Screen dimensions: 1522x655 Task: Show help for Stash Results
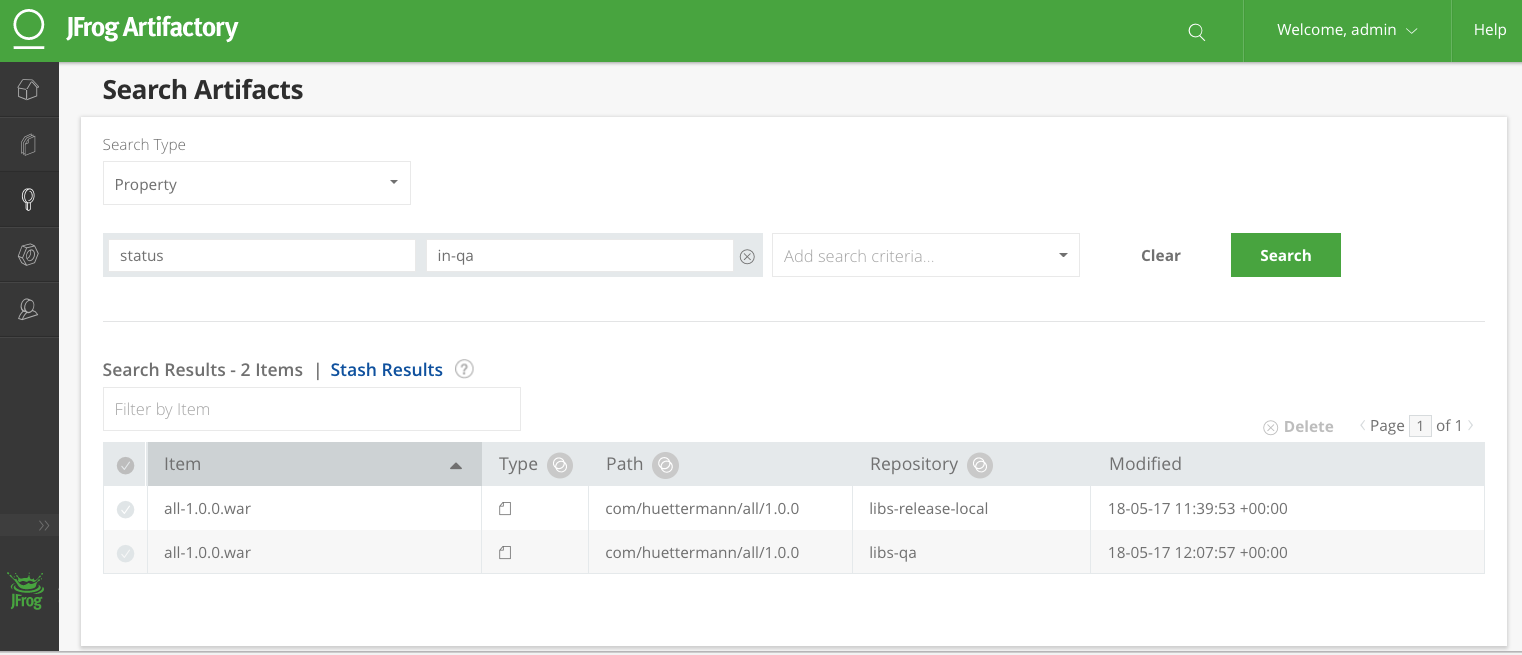pyautogui.click(x=464, y=369)
